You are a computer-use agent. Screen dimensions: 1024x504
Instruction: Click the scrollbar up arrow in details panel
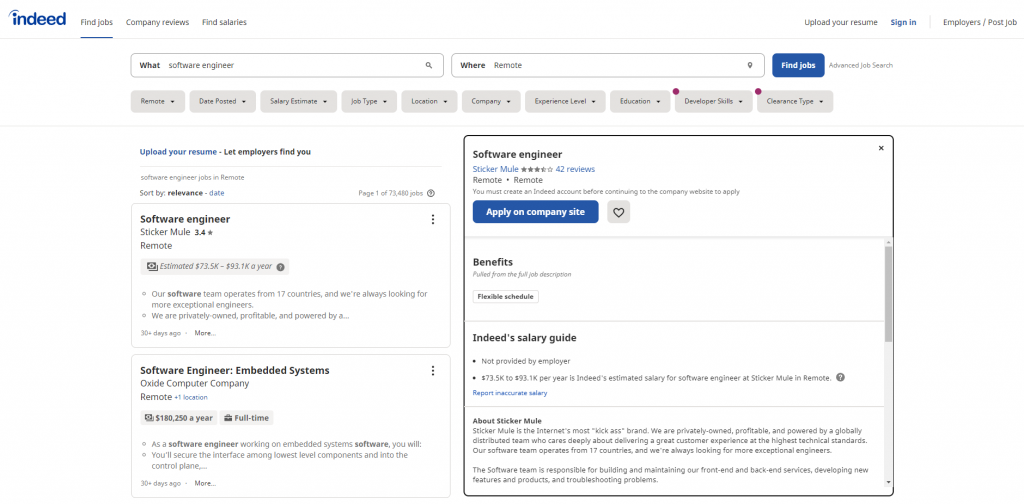click(888, 243)
